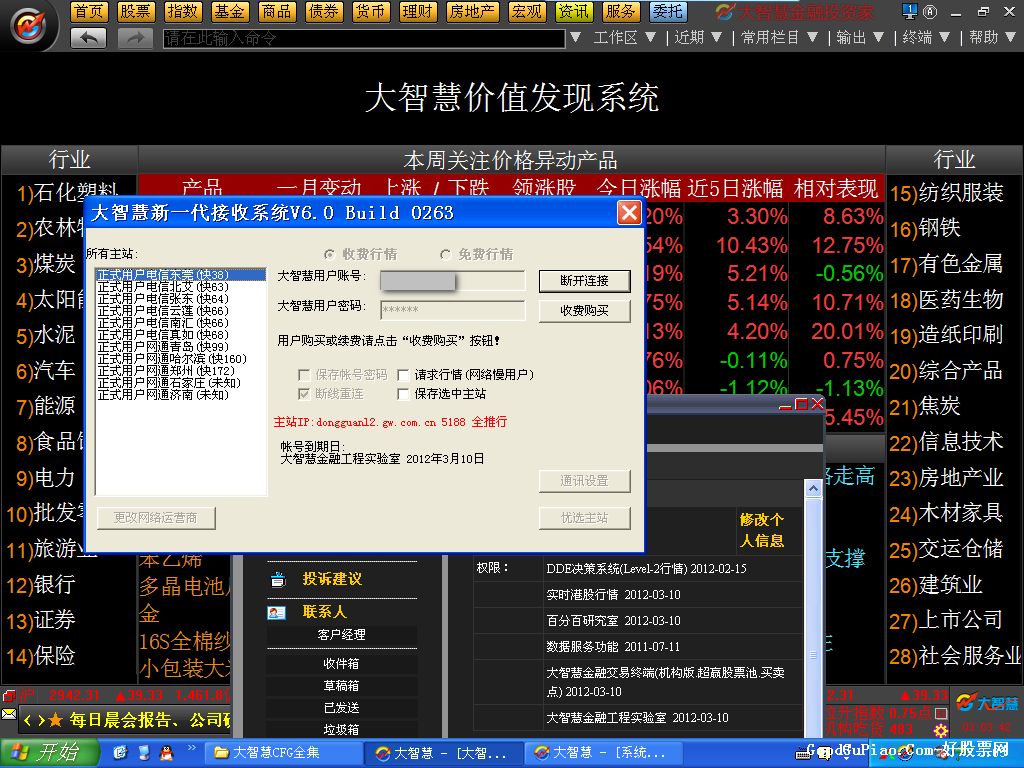Click the scrollbar up arrow in account panel
The width and height of the screenshot is (1024, 768).
813,488
